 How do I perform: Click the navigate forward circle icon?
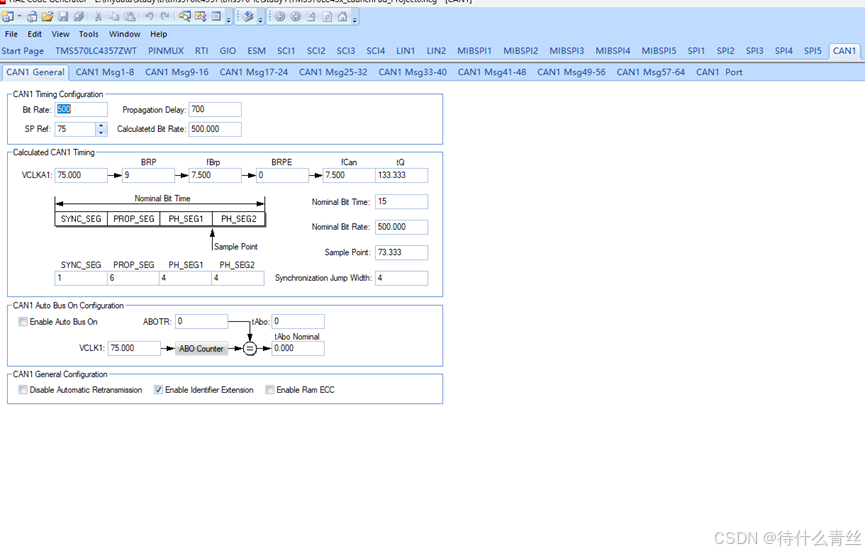point(296,17)
